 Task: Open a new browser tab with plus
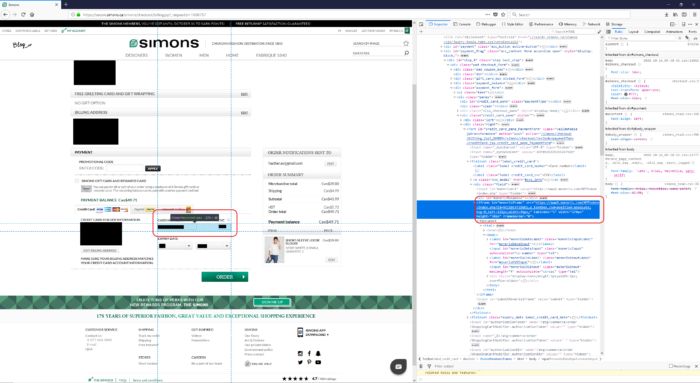pos(65,4)
